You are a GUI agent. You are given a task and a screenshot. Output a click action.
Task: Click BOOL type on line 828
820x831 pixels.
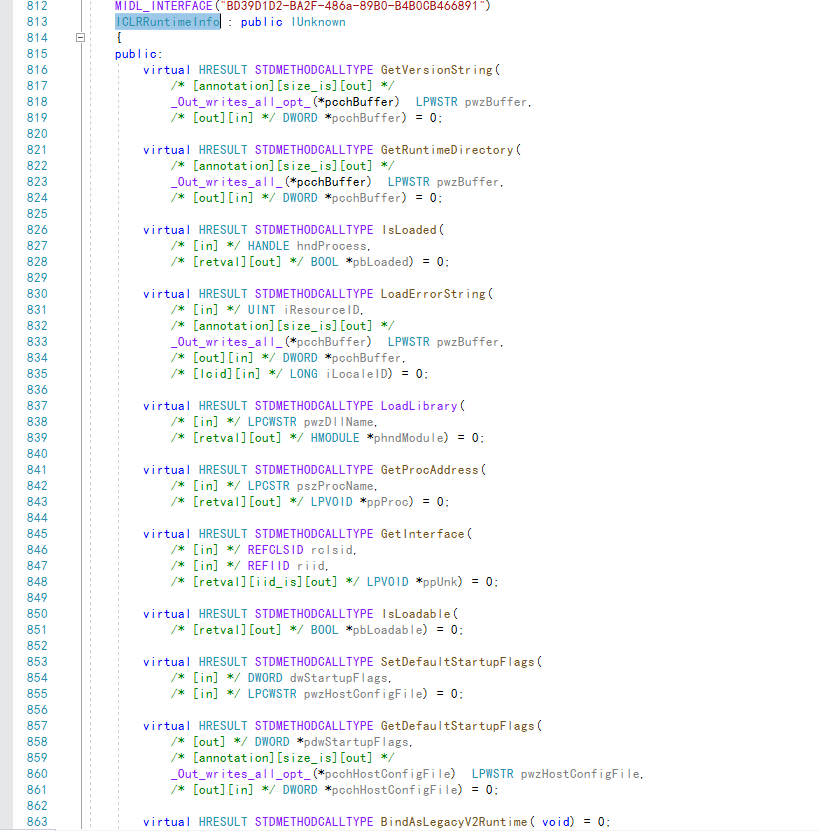(x=324, y=262)
